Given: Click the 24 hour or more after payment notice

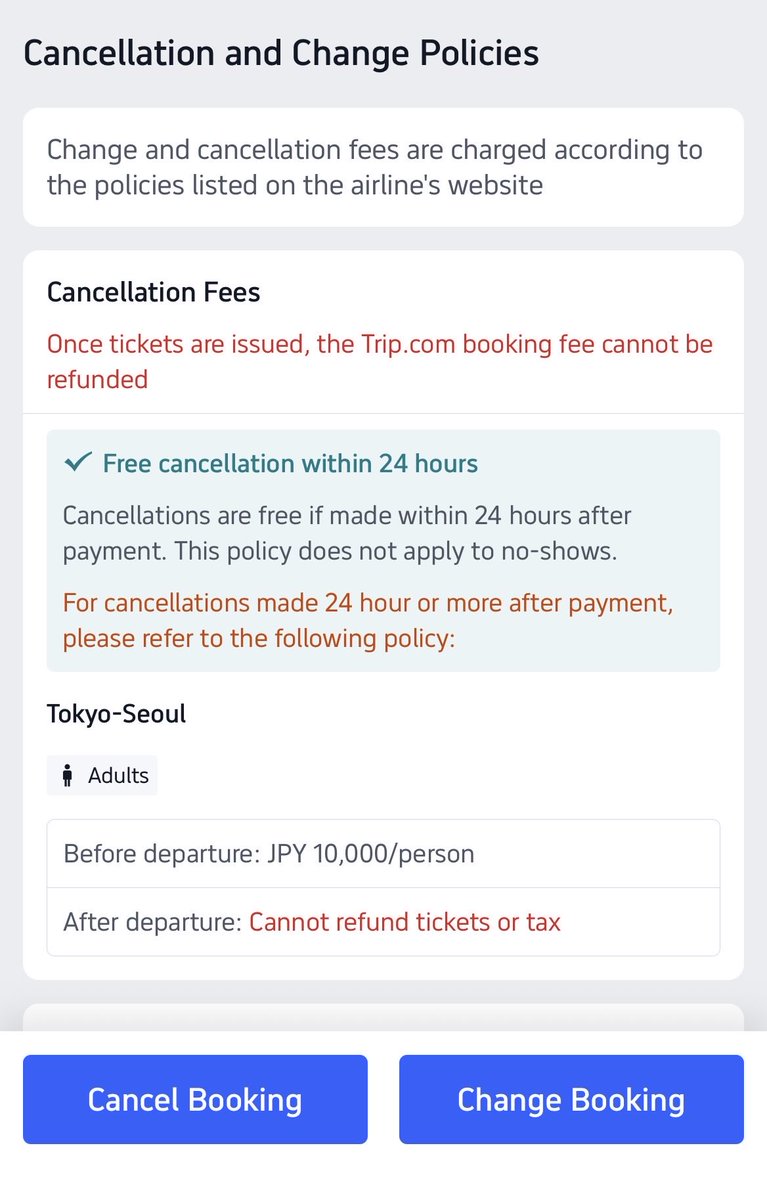Looking at the screenshot, I should coord(368,621).
